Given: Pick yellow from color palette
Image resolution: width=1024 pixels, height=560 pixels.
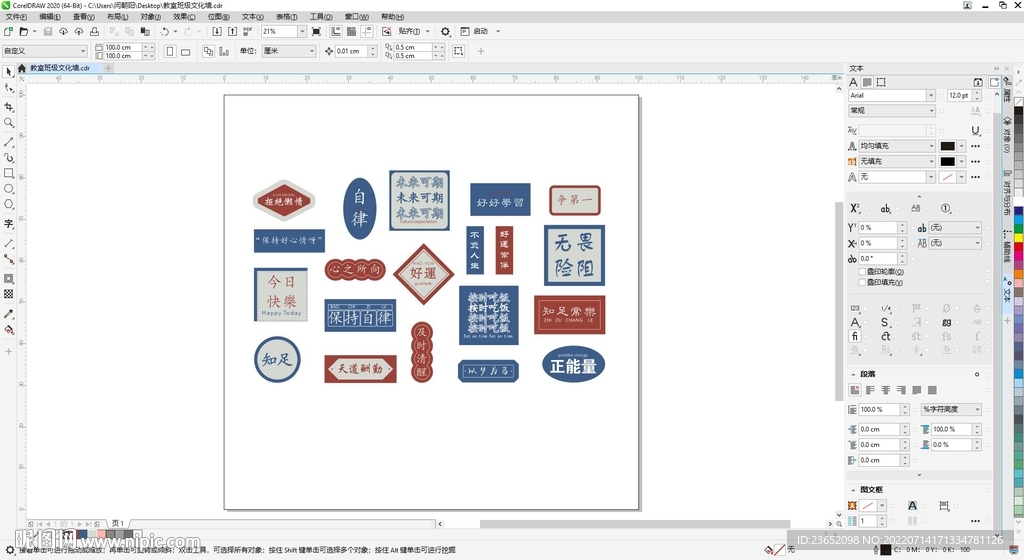Looking at the screenshot, I should tap(1018, 236).
